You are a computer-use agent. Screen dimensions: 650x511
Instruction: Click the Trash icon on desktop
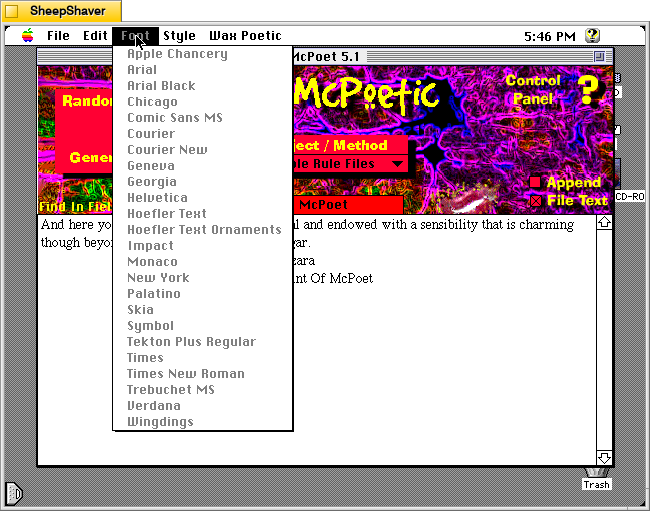597,479
